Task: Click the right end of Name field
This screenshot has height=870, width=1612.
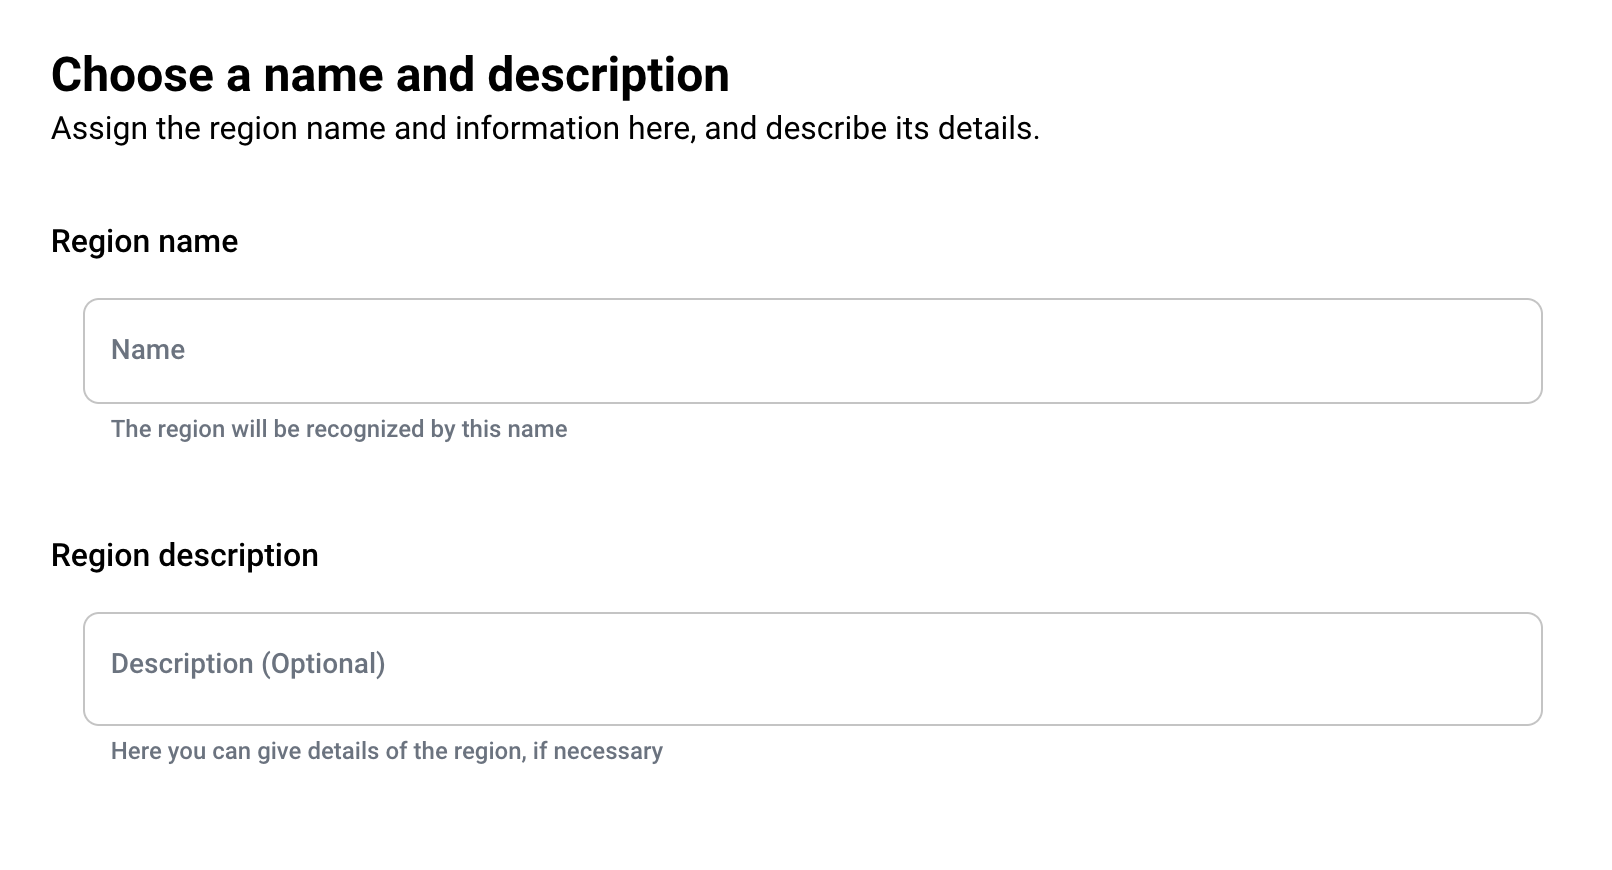Action: coord(1500,351)
